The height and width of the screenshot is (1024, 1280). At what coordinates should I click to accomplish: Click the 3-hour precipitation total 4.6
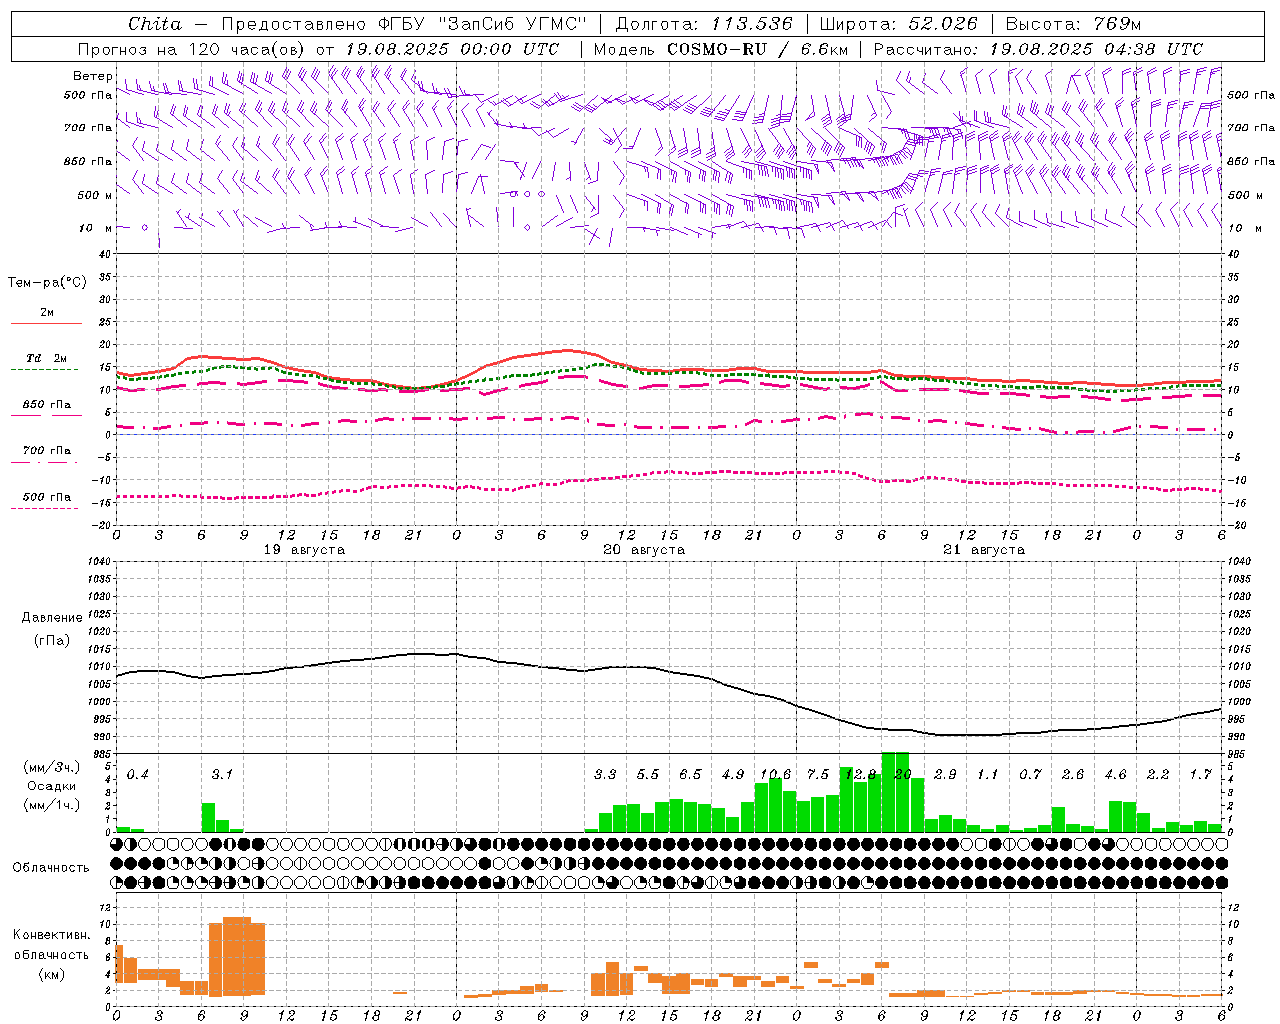[1115, 775]
